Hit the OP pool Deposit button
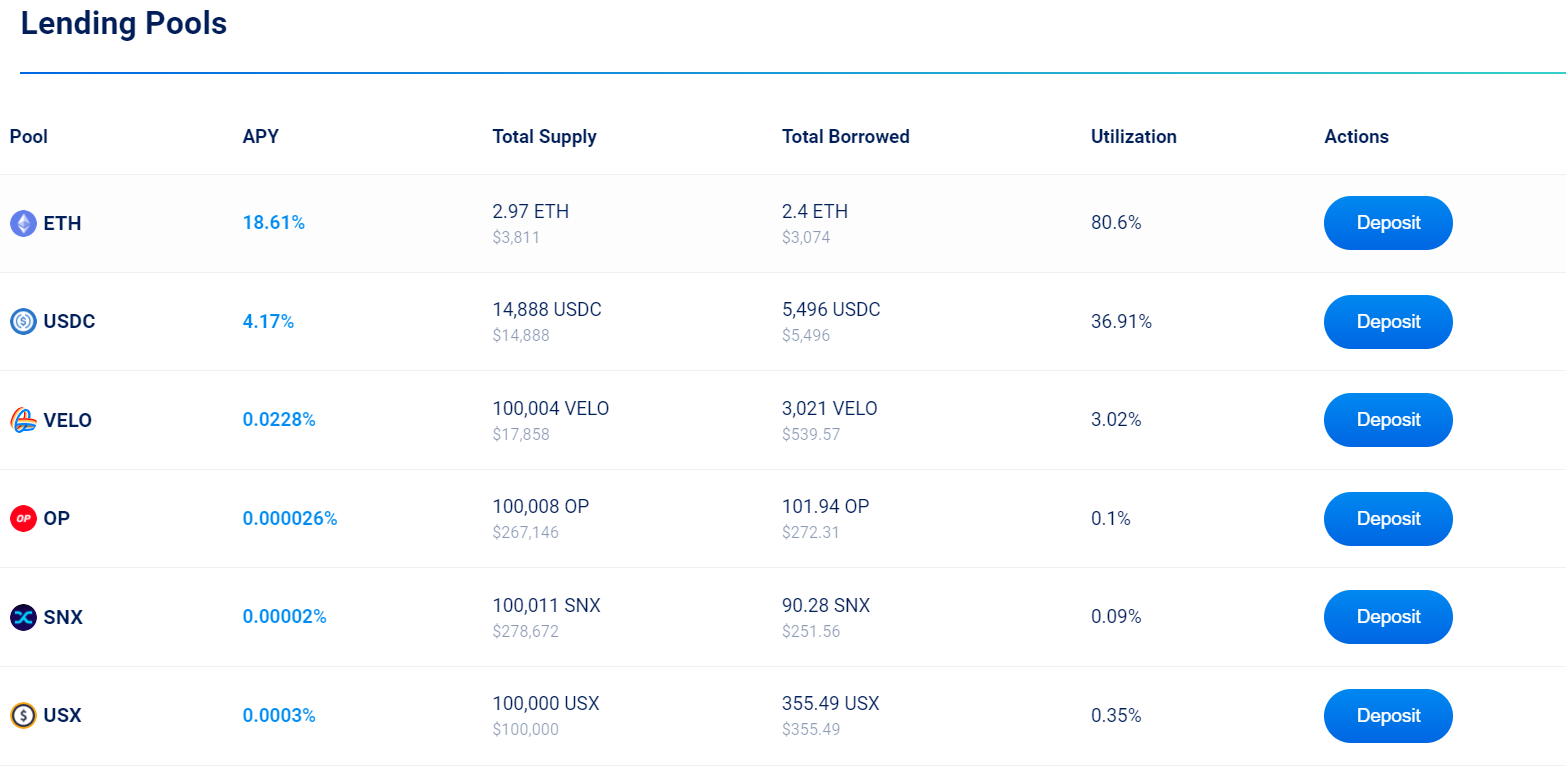 [x=1387, y=518]
